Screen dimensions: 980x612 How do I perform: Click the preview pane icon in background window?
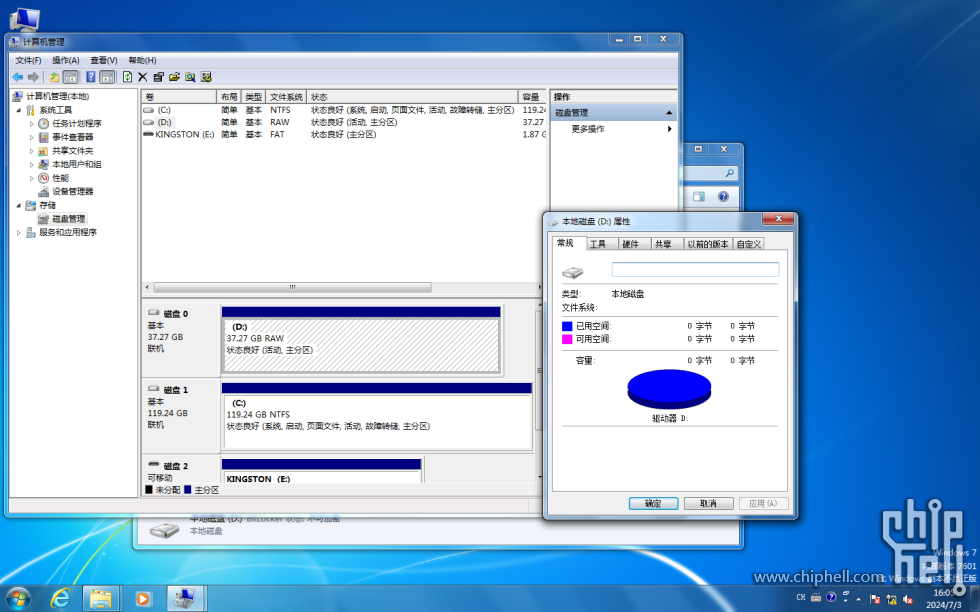699,196
